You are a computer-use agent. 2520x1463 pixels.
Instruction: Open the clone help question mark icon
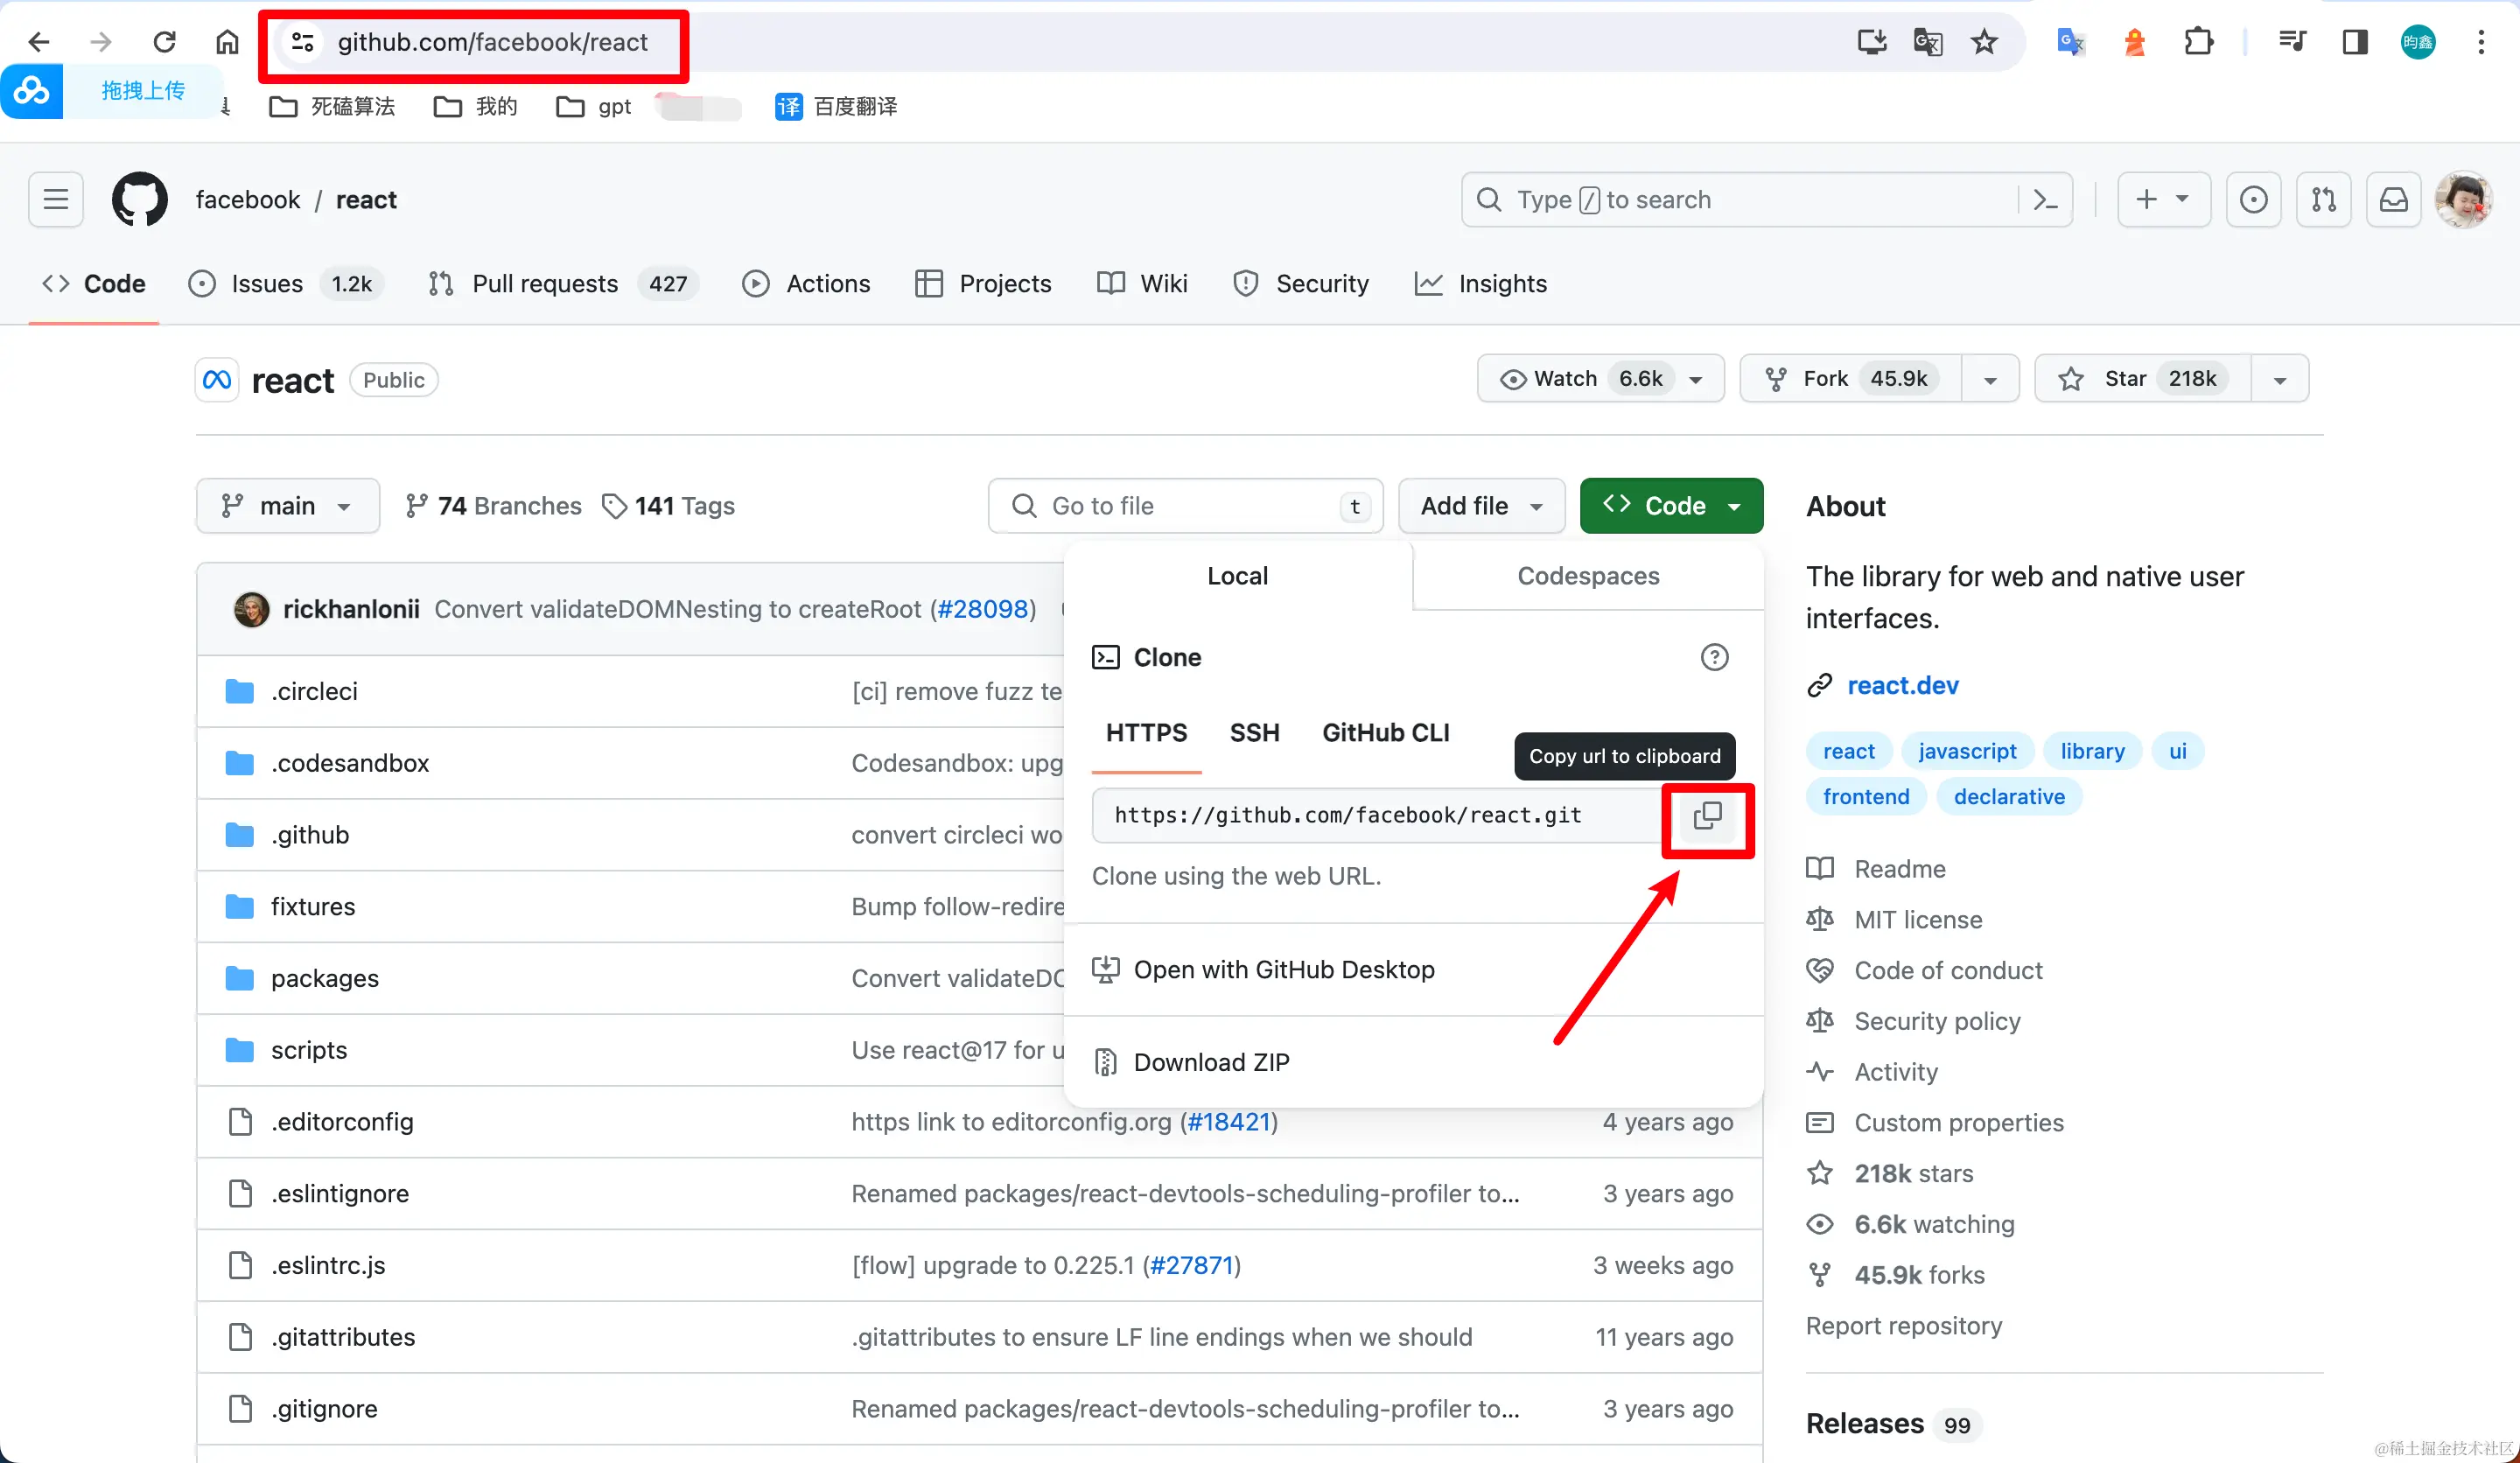(x=1714, y=657)
